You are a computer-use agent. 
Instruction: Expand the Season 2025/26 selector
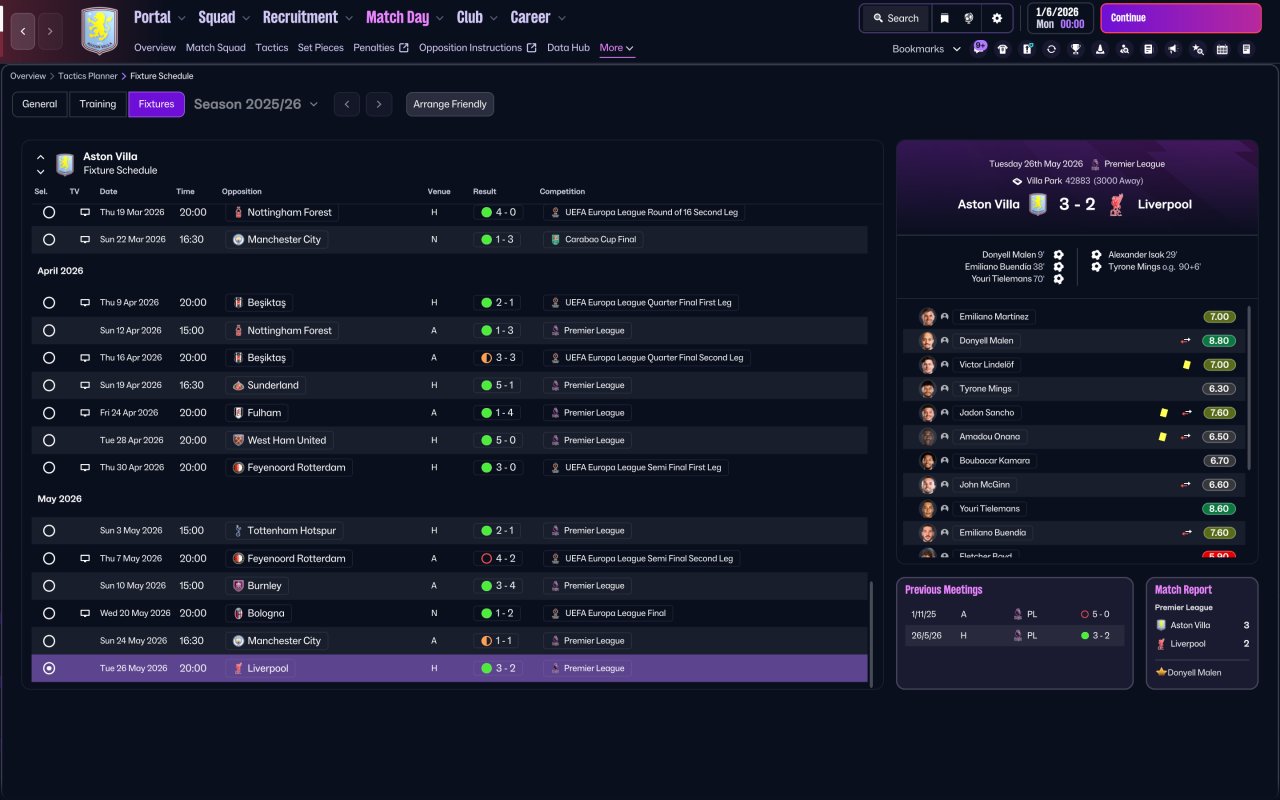(256, 104)
